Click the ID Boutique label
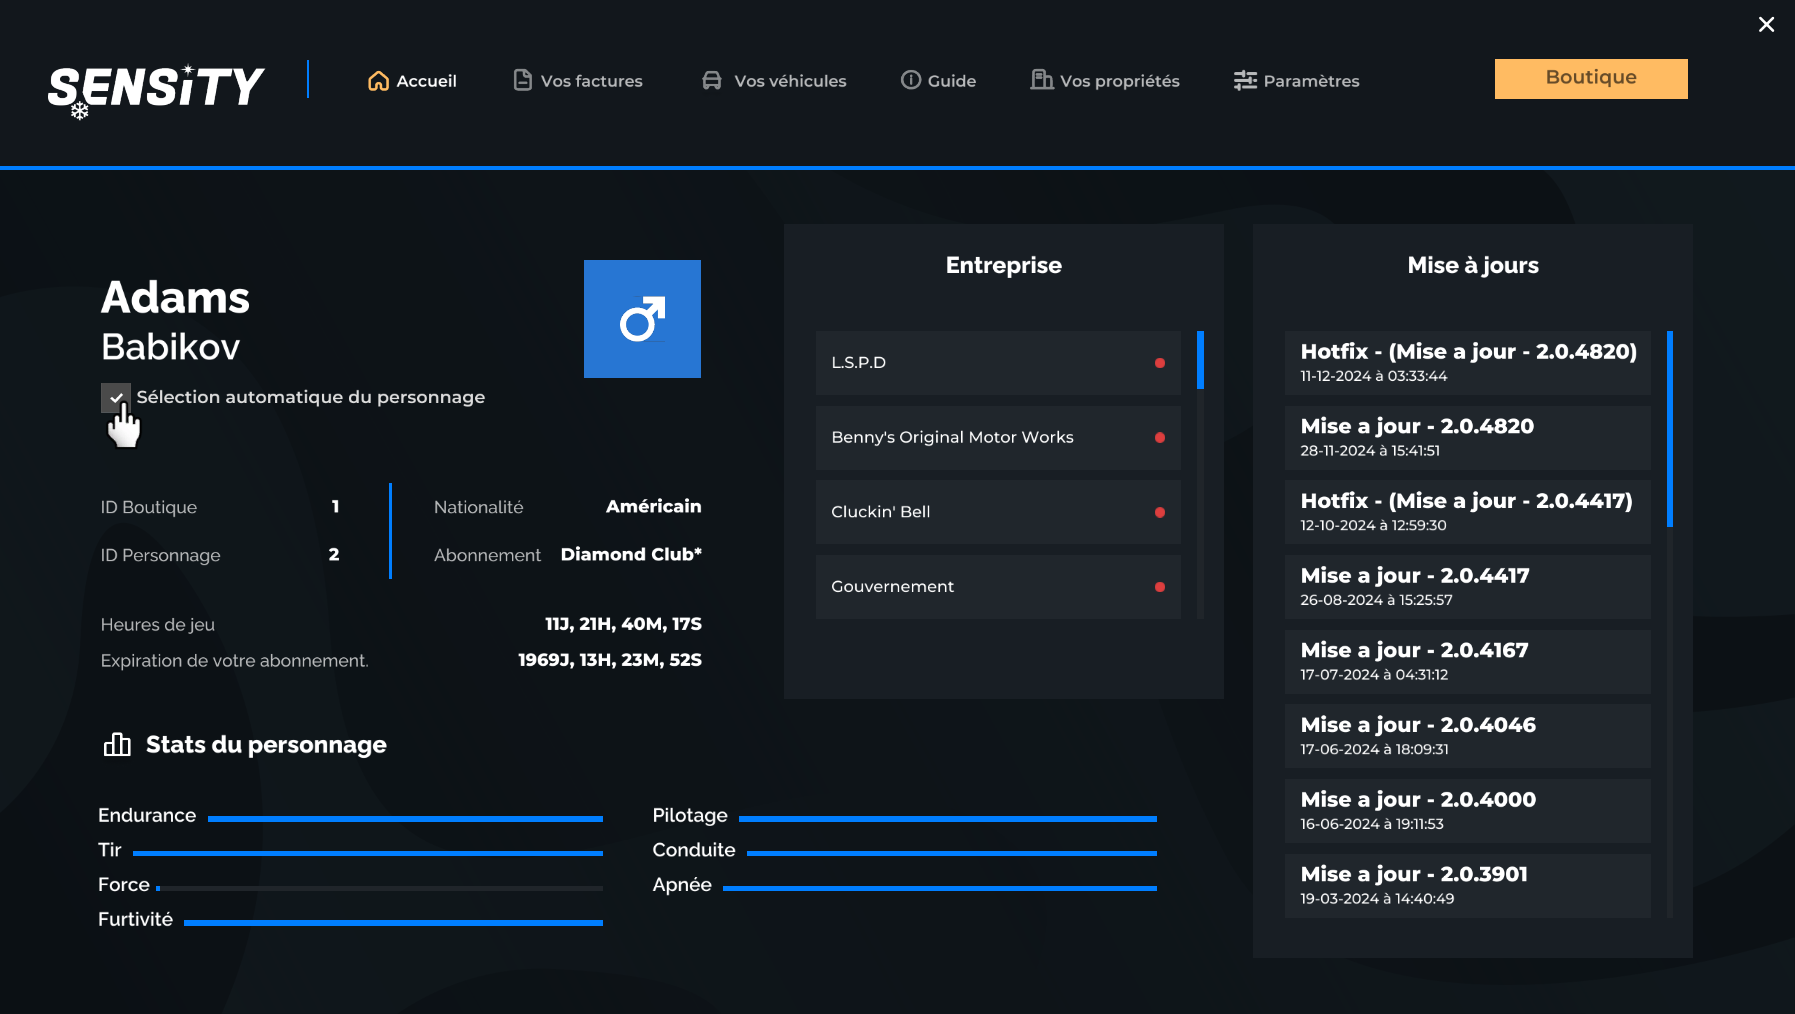 coord(149,507)
